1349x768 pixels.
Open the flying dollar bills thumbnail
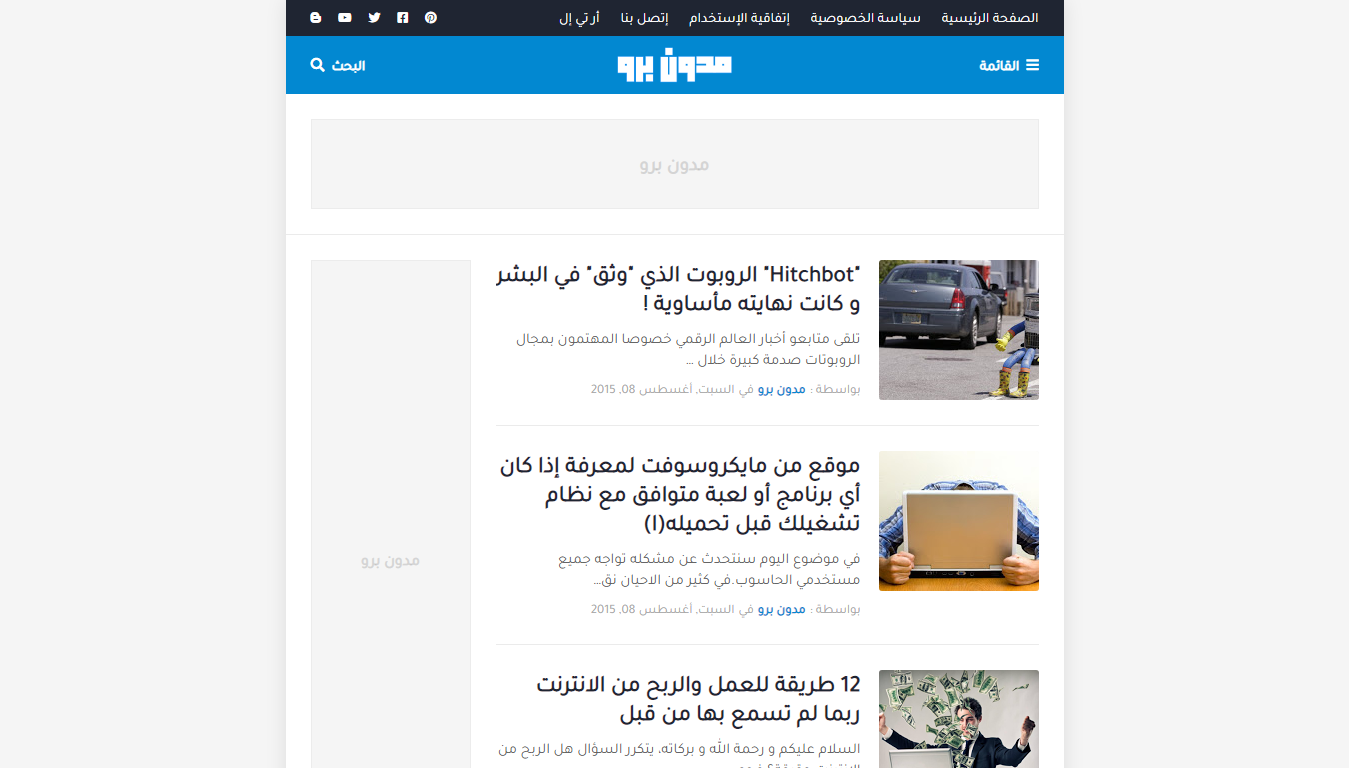(959, 719)
